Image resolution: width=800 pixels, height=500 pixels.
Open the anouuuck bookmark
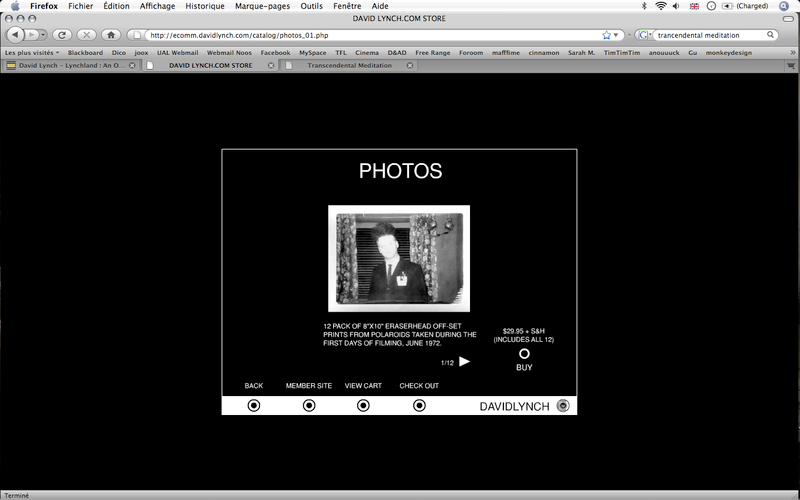[664, 53]
